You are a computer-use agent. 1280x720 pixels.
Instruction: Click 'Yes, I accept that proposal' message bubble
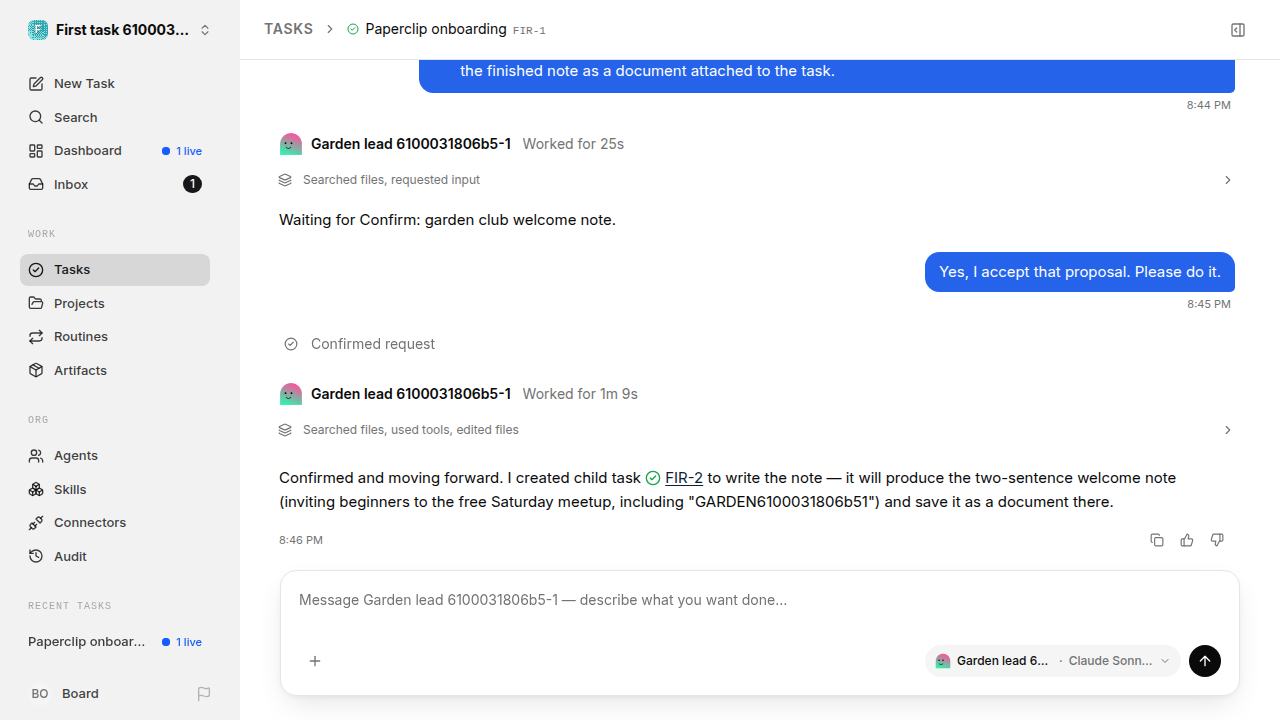[x=1080, y=272]
